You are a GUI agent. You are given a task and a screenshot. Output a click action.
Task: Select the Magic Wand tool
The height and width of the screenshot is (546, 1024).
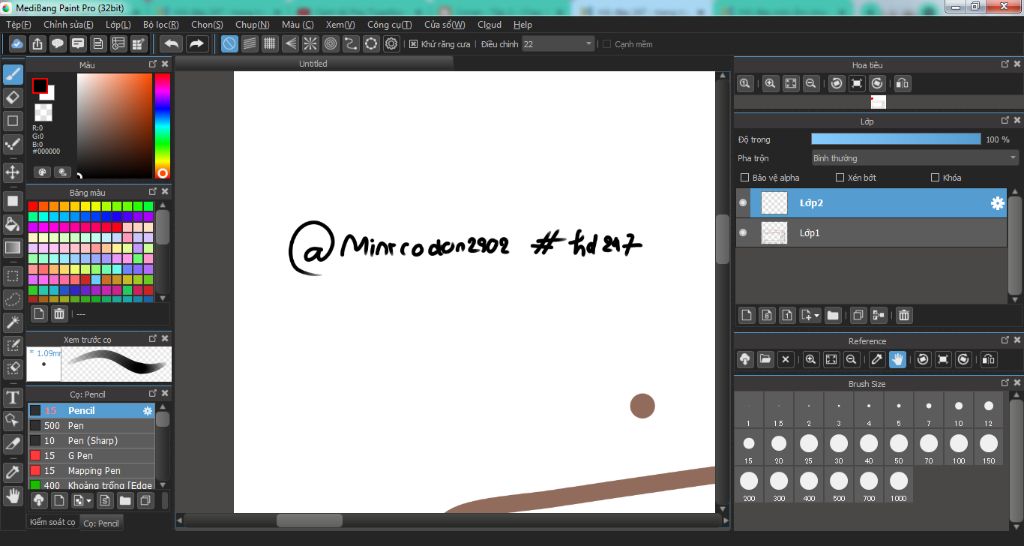click(12, 322)
